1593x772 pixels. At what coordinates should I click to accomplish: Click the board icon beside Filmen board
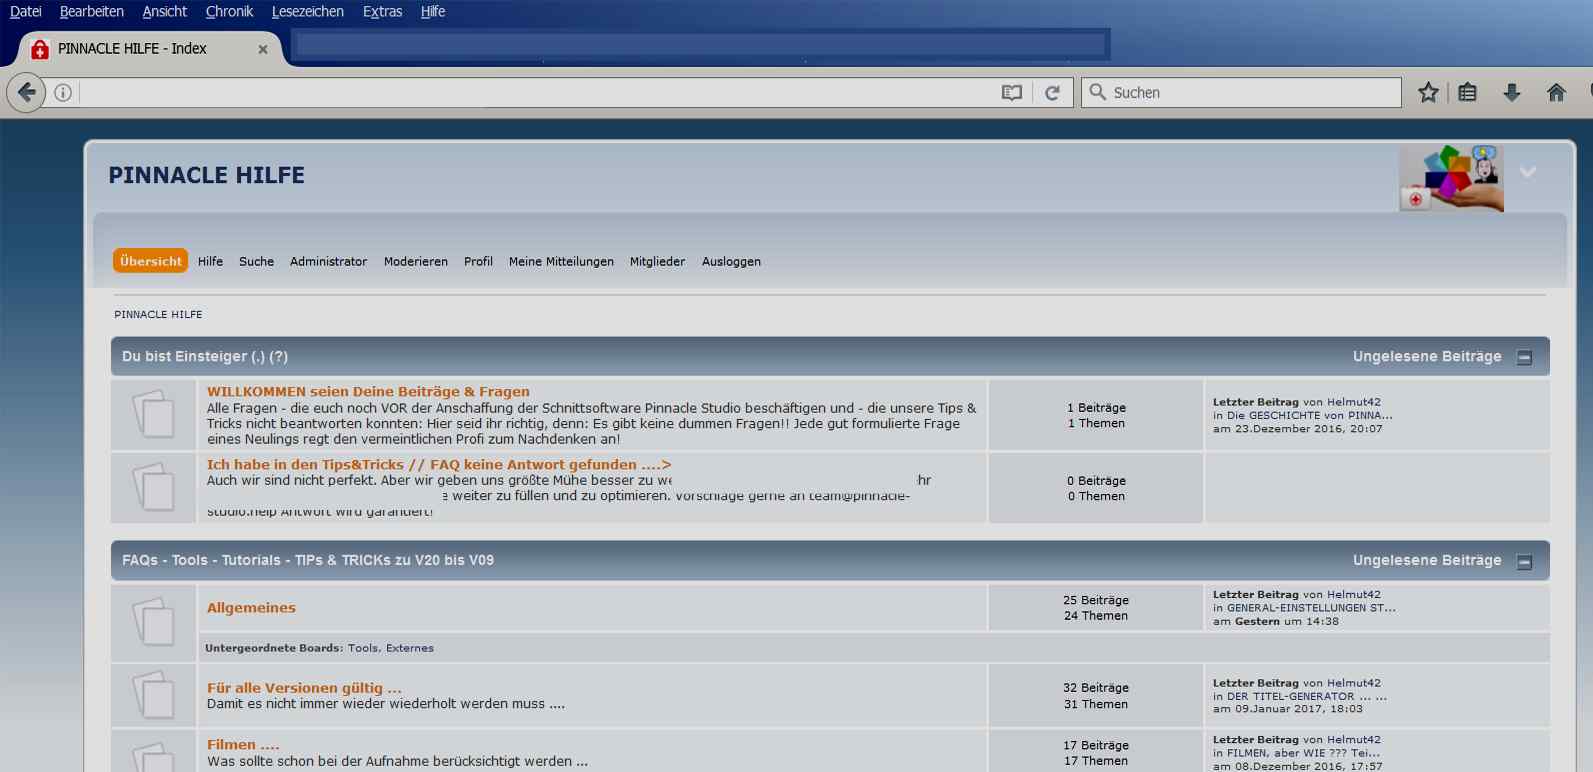click(x=153, y=755)
